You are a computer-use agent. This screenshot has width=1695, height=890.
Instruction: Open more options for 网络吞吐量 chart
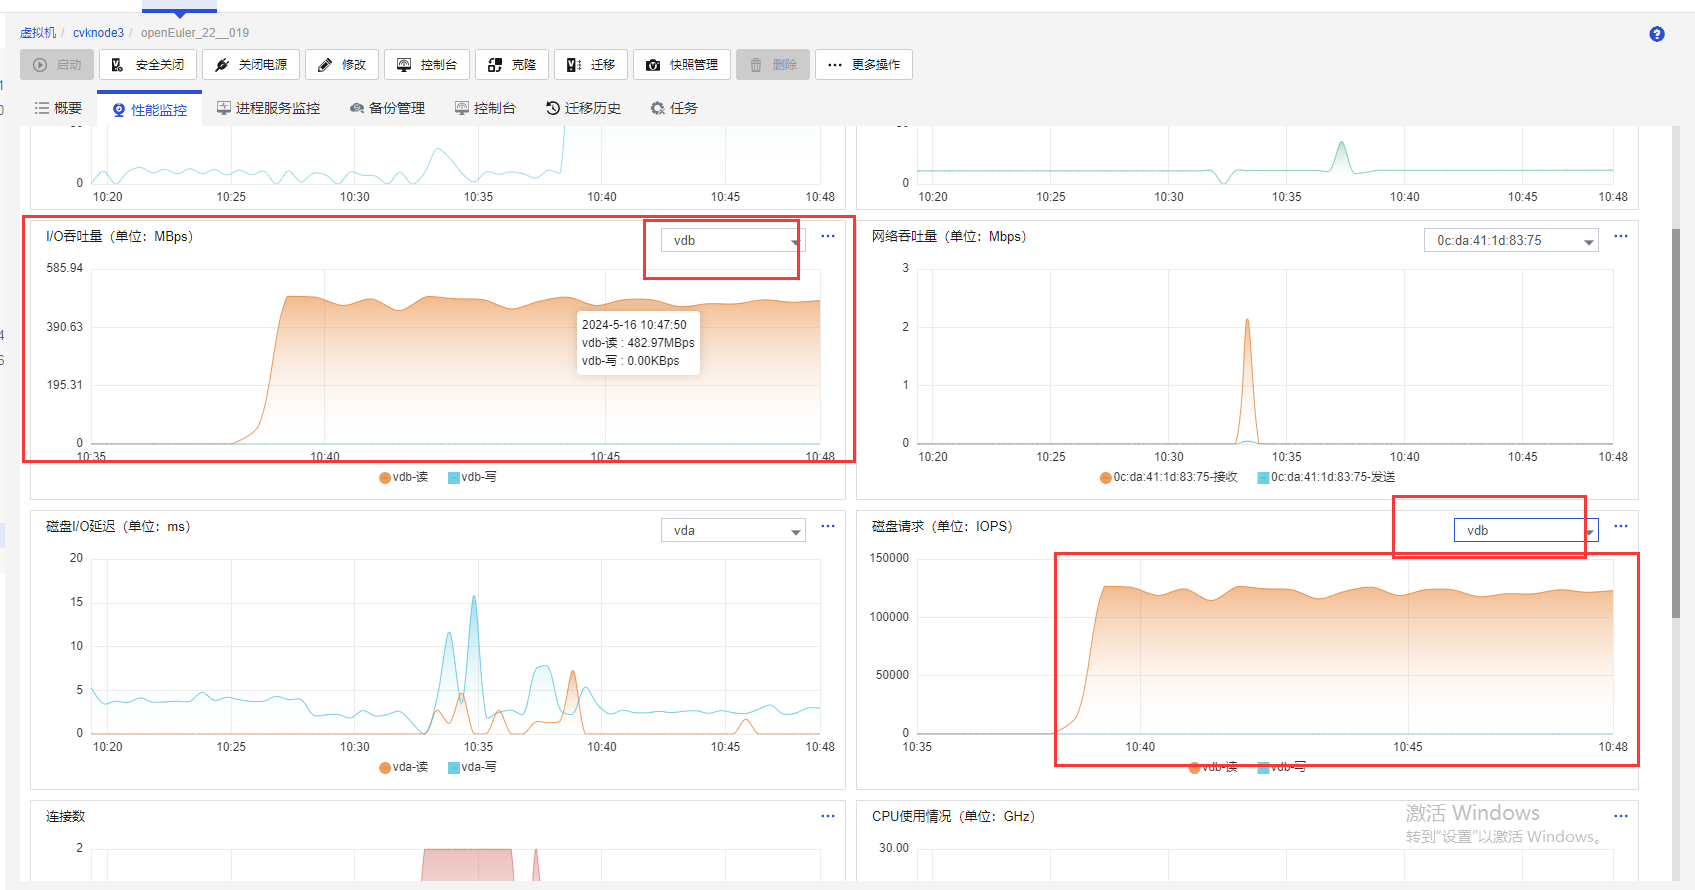1621,236
